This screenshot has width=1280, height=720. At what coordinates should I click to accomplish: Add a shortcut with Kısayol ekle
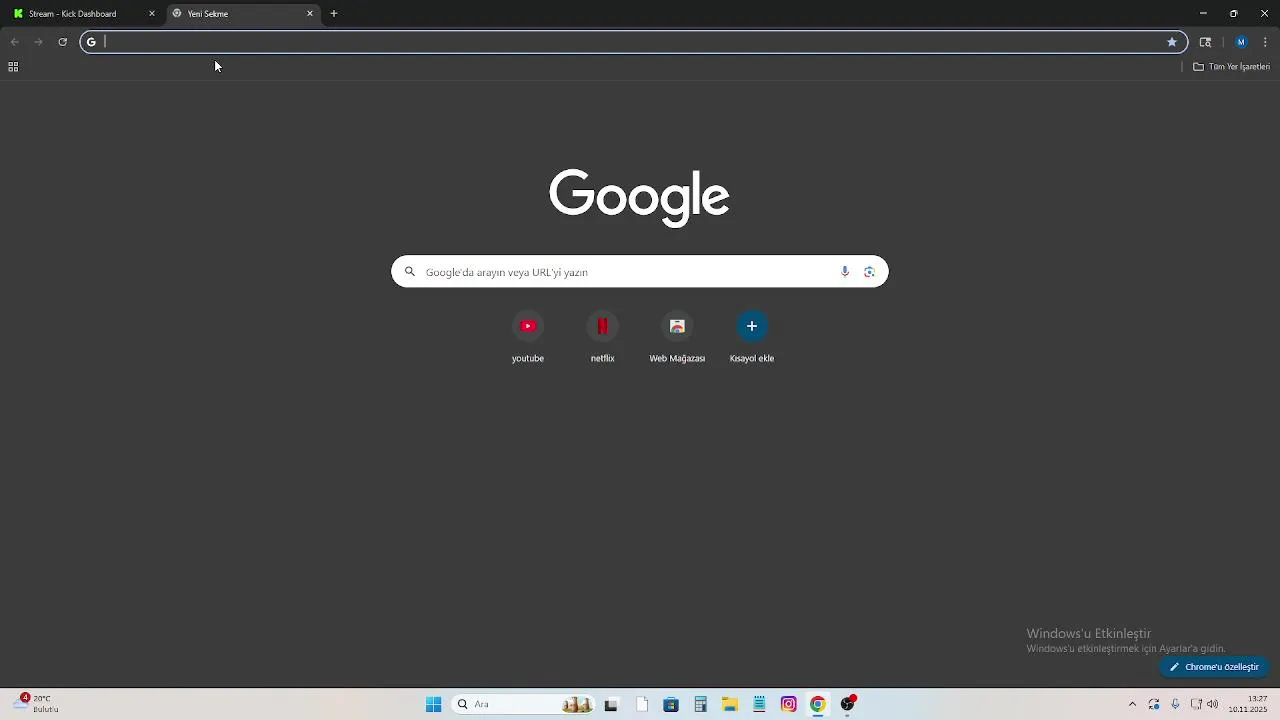[x=752, y=337]
